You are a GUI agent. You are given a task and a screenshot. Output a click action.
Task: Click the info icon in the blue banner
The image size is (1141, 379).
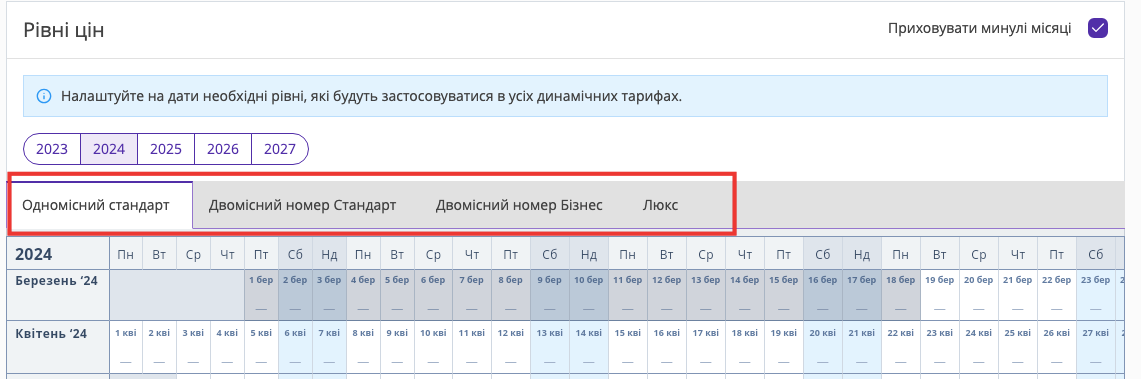click(44, 96)
